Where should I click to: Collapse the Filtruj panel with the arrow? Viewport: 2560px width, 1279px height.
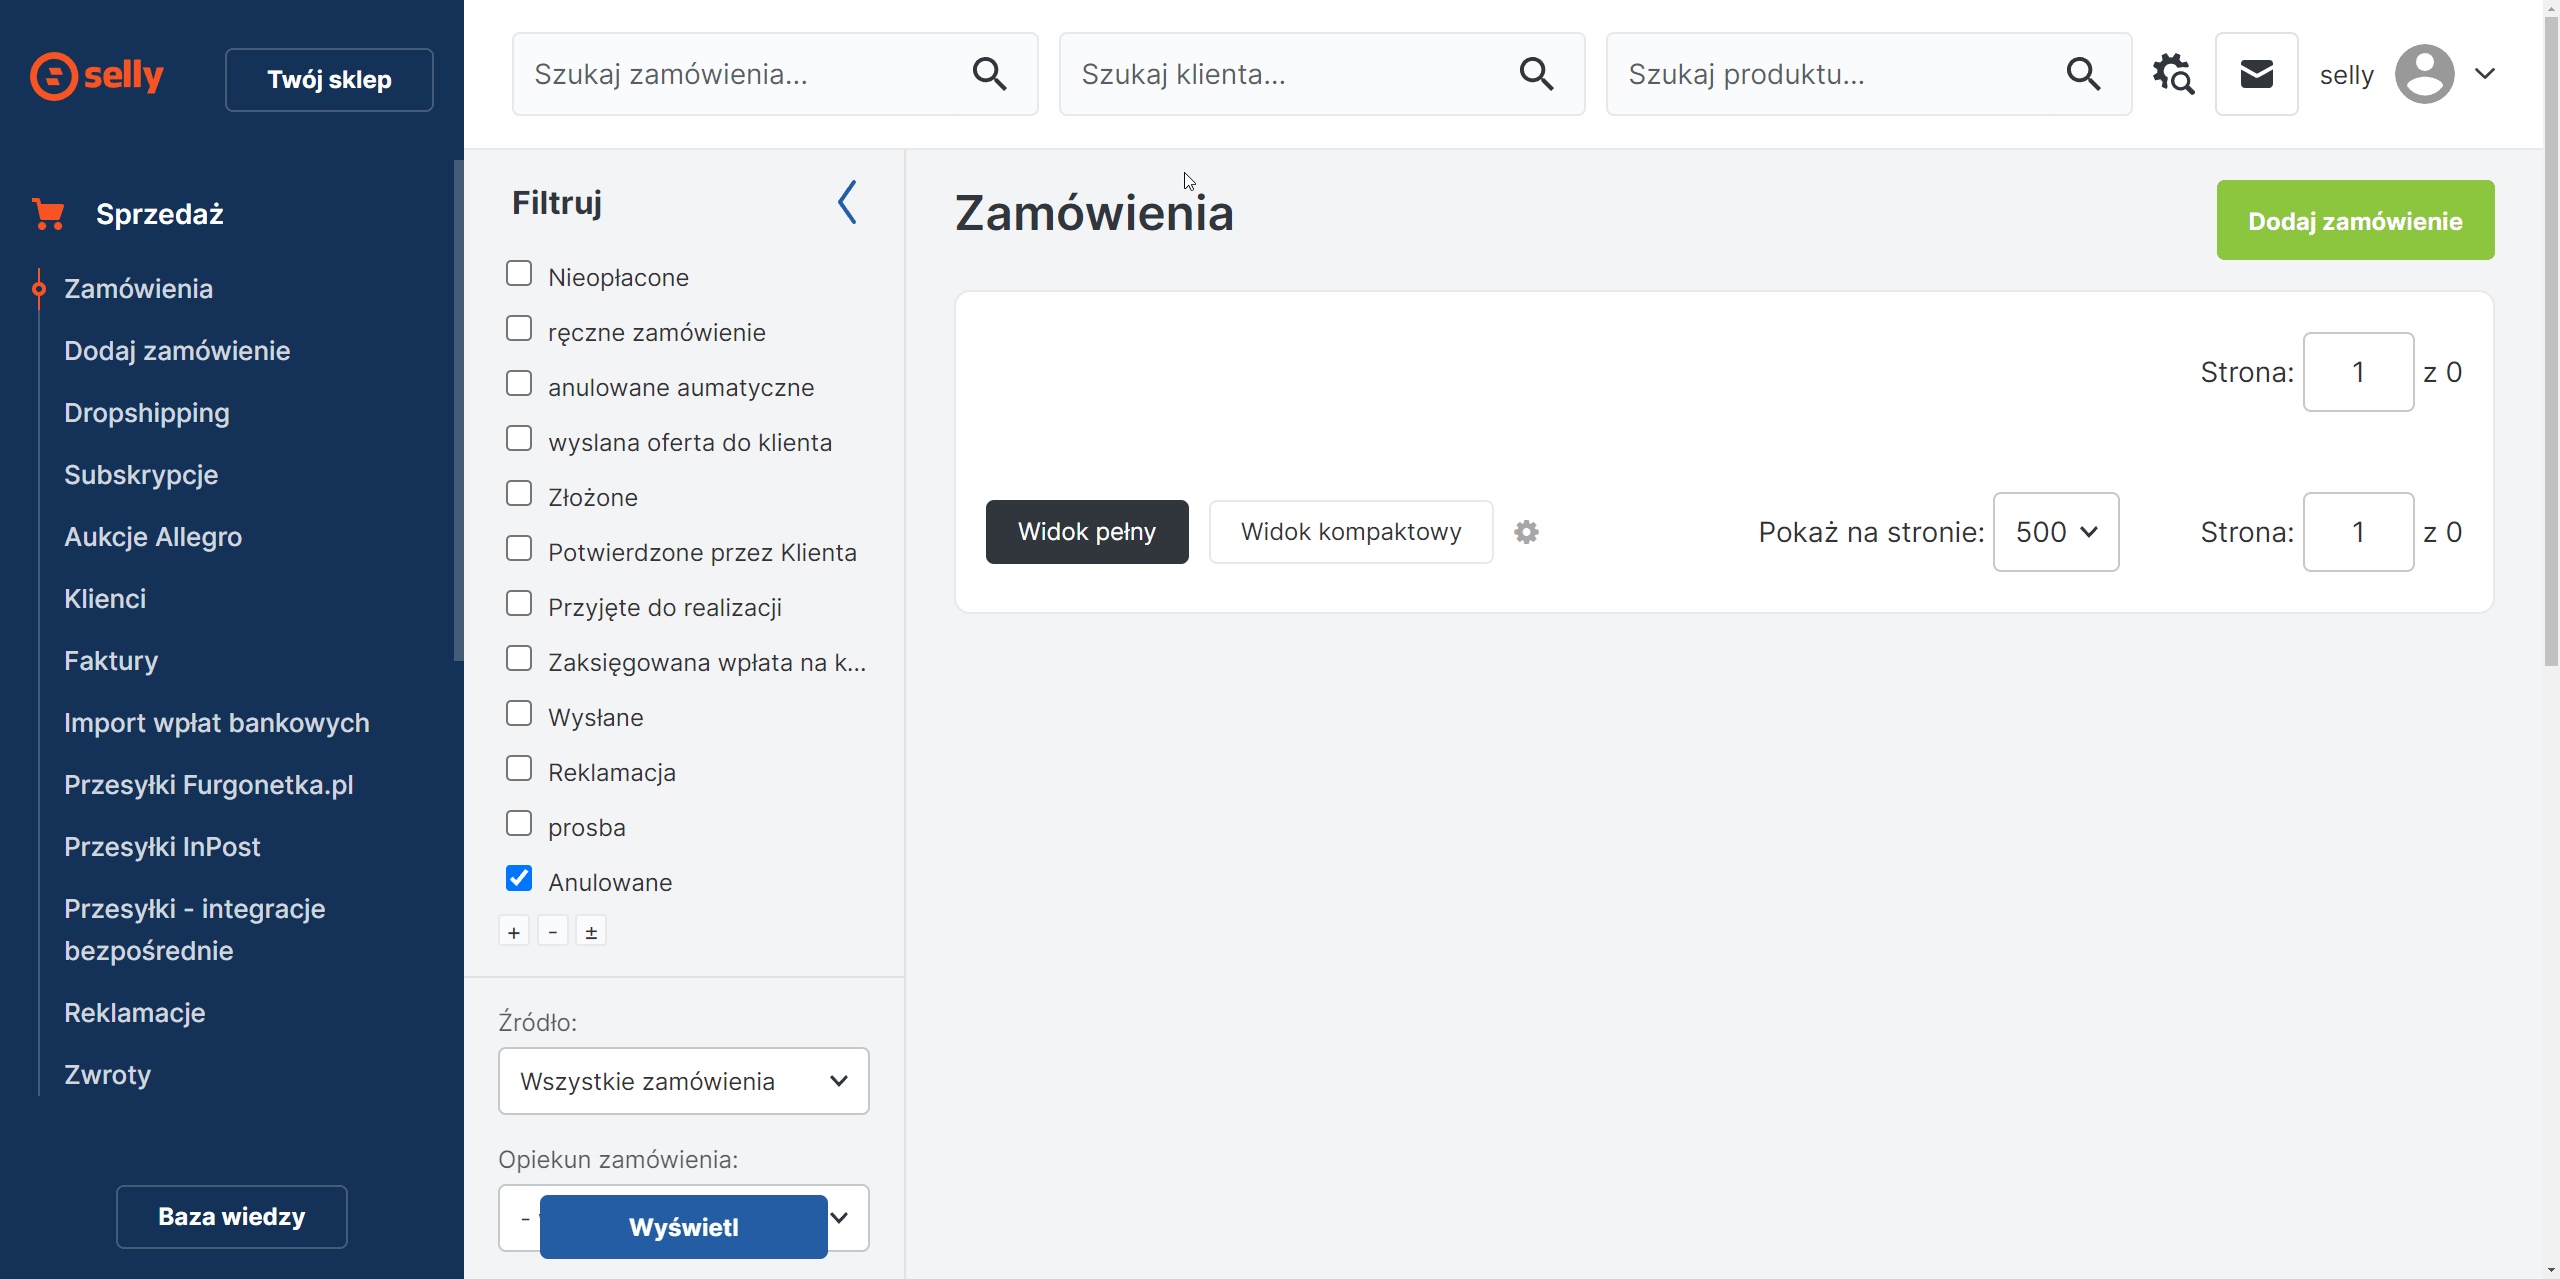point(847,202)
